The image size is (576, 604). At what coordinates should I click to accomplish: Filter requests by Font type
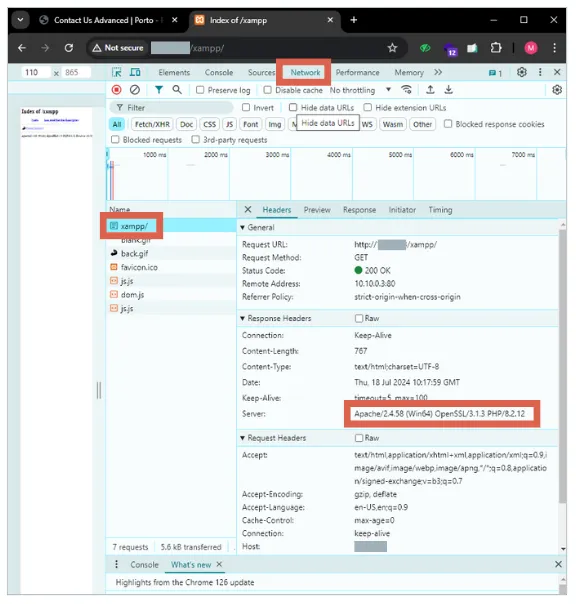point(250,124)
